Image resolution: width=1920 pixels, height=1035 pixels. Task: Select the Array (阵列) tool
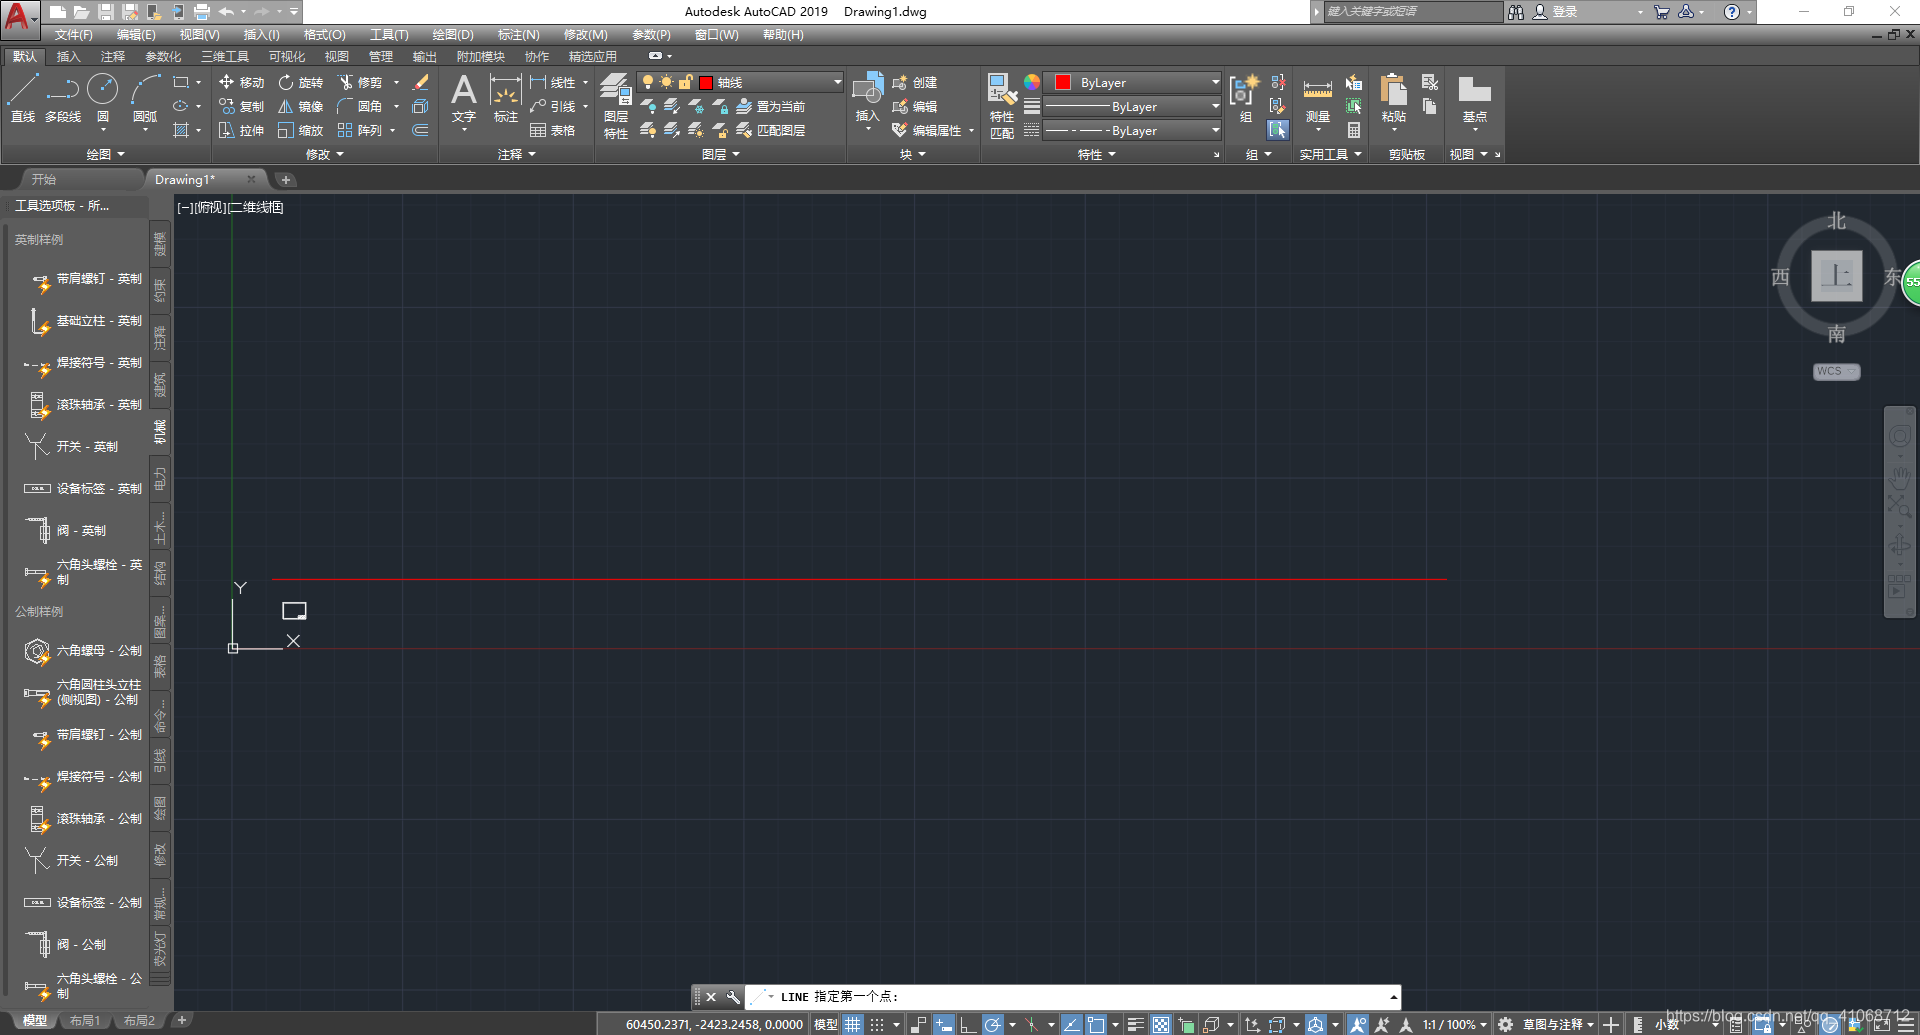coord(361,130)
